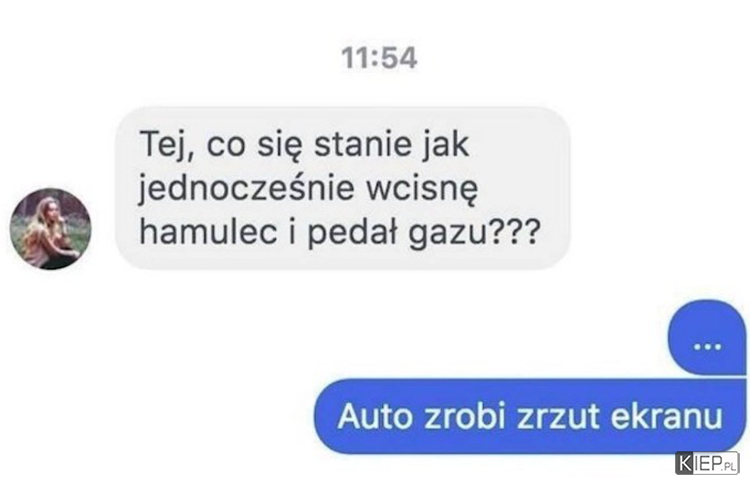Click the word 'jednocześnie' in the message
750x485 pixels.
tap(246, 188)
